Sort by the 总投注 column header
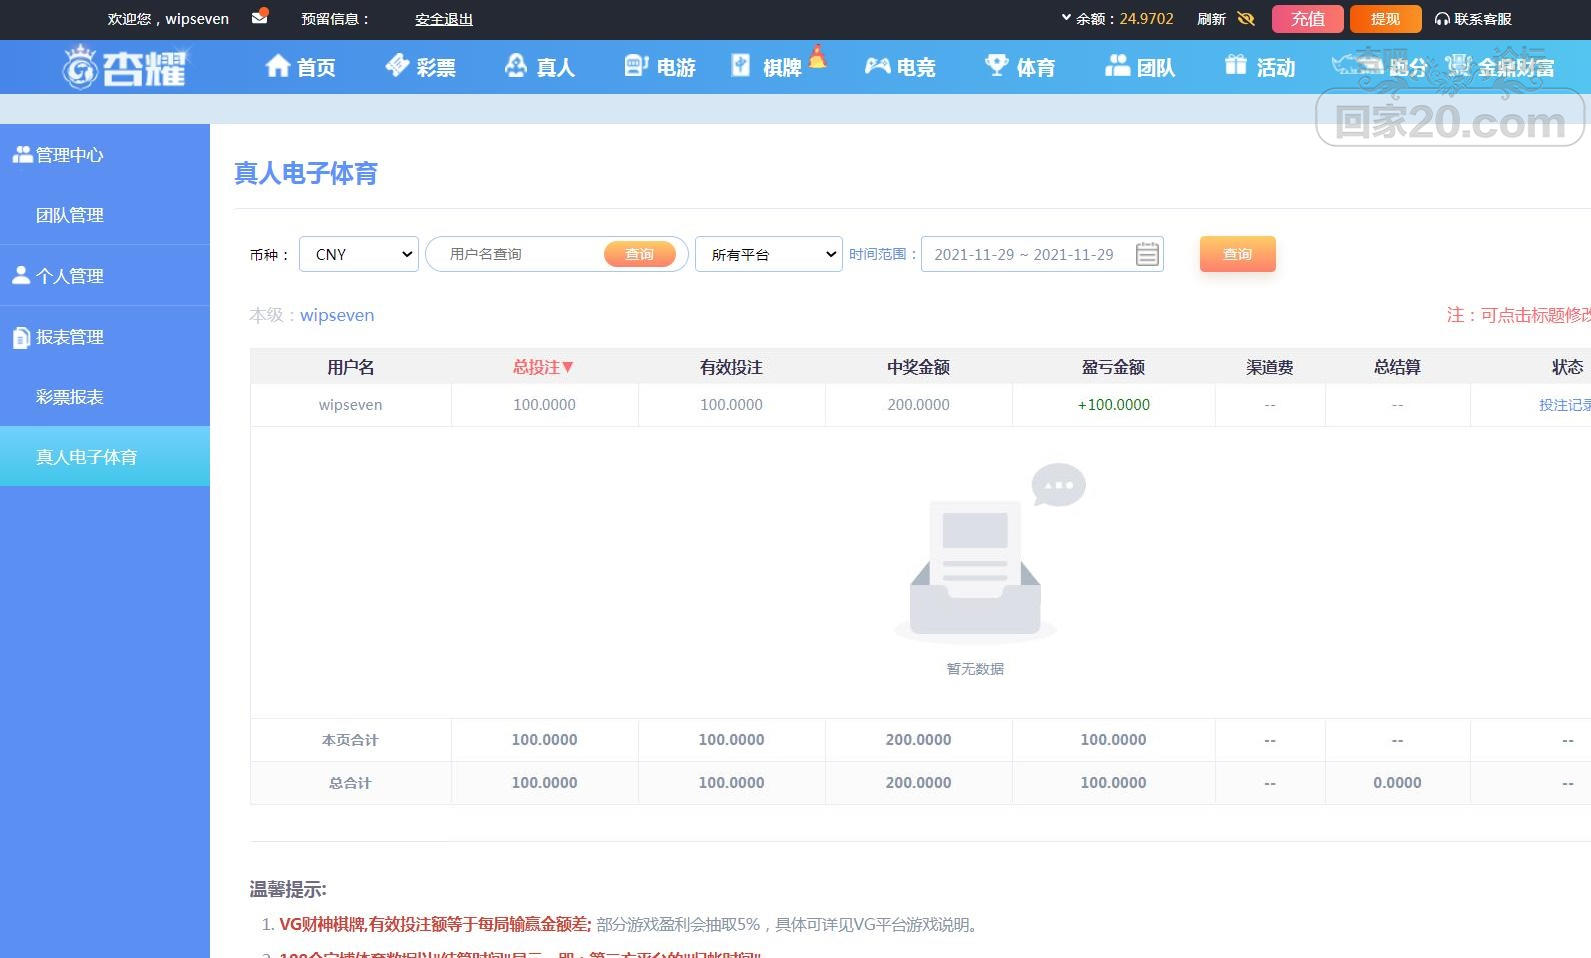1591x958 pixels. click(x=544, y=367)
